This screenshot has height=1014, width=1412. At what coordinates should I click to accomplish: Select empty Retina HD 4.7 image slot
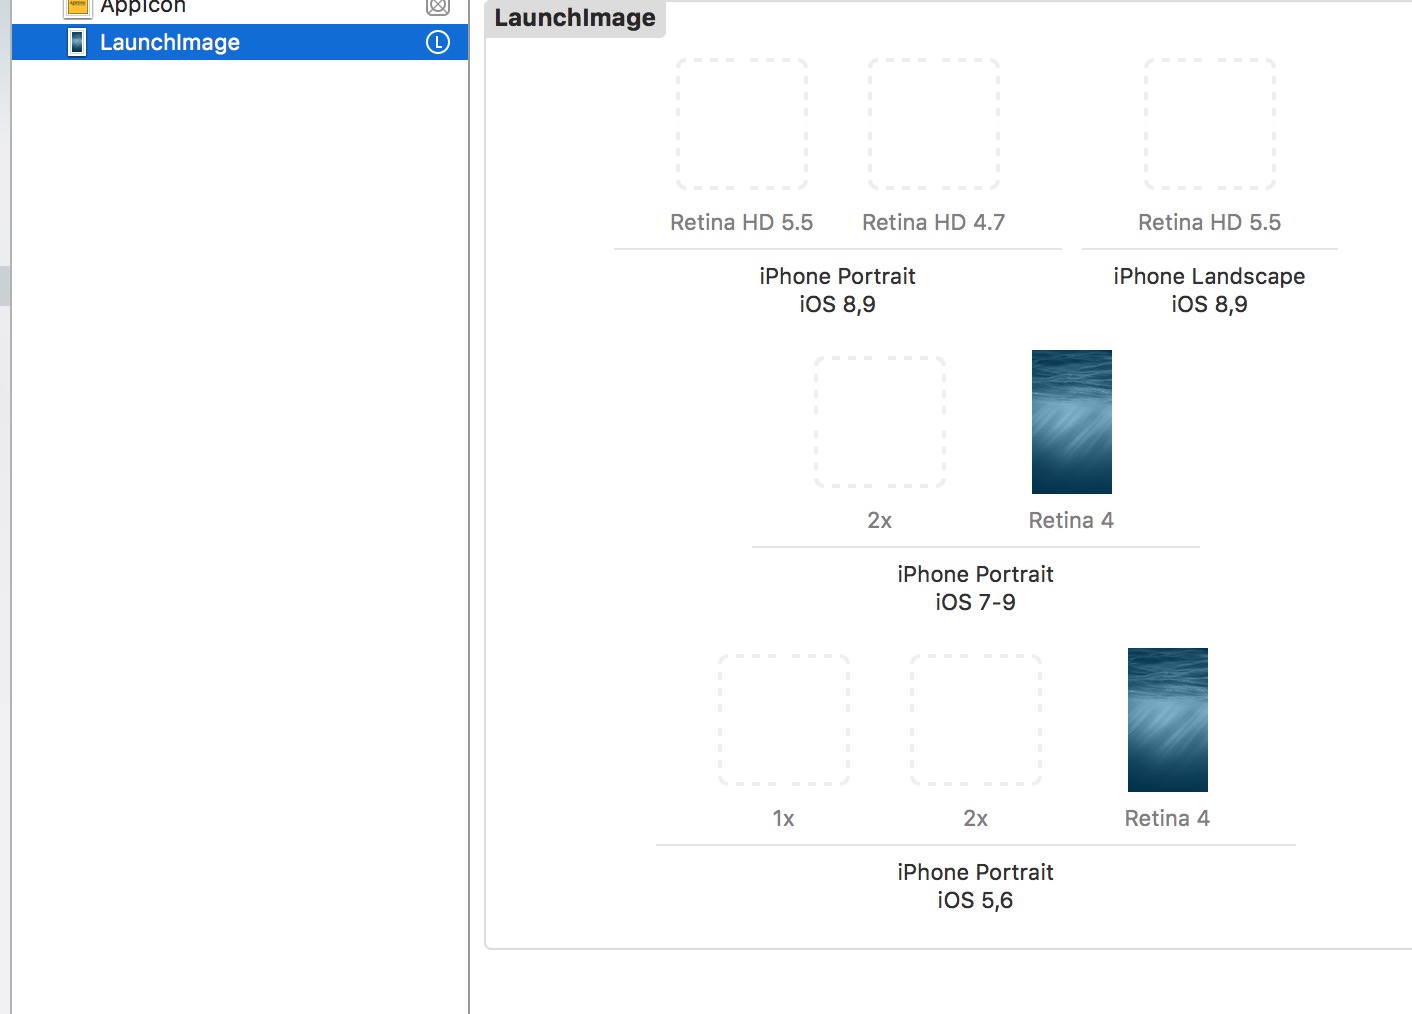coord(934,124)
